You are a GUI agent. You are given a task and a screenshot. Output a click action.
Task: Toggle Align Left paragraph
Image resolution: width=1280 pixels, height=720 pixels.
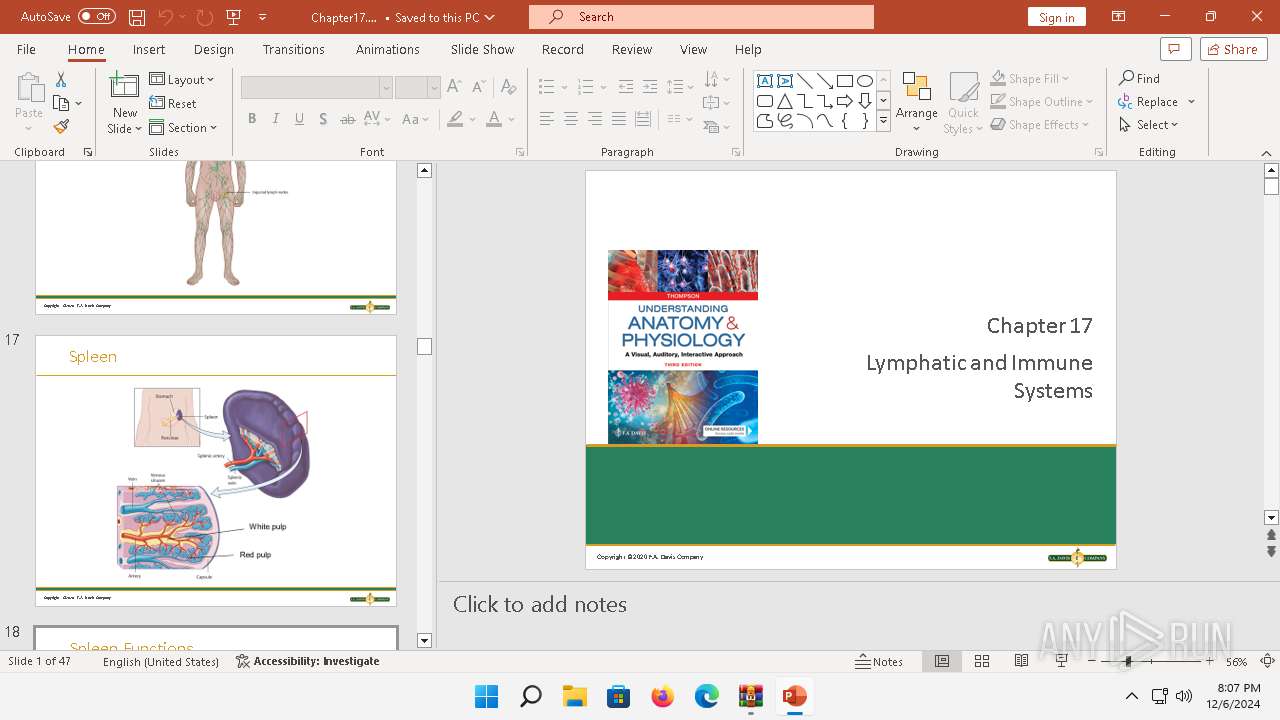pos(546,119)
